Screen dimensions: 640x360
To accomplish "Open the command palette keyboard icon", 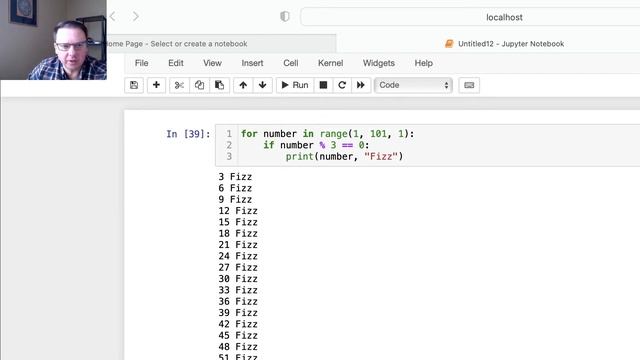I will coord(469,85).
